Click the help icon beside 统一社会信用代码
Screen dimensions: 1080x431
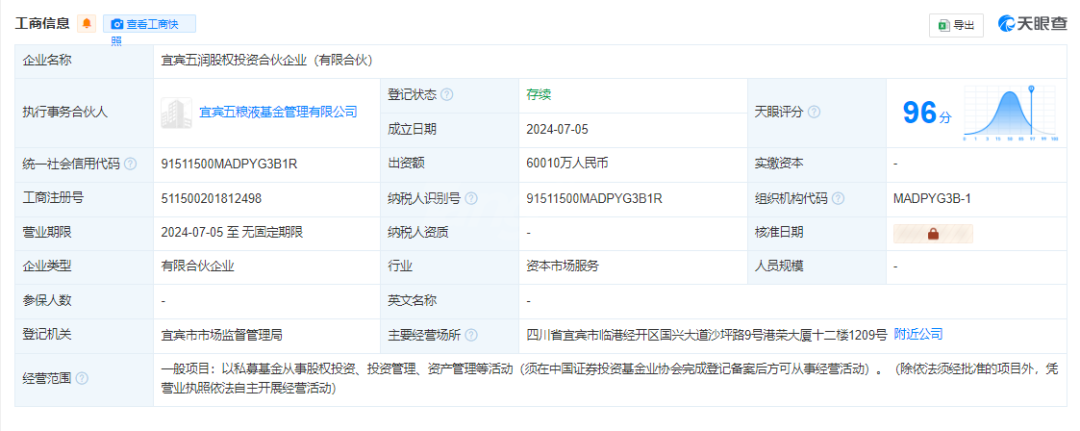pyautogui.click(x=130, y=164)
